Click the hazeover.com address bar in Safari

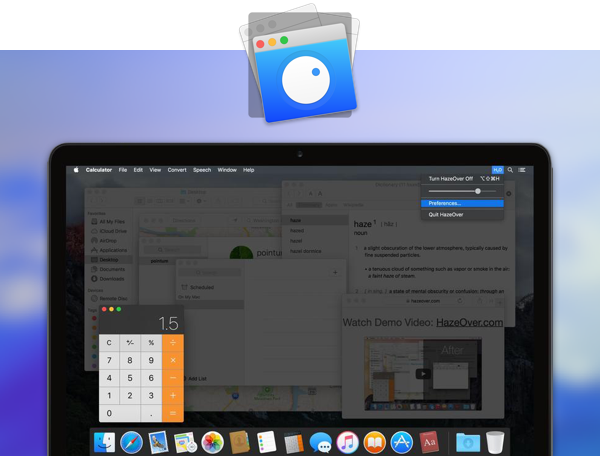click(423, 301)
